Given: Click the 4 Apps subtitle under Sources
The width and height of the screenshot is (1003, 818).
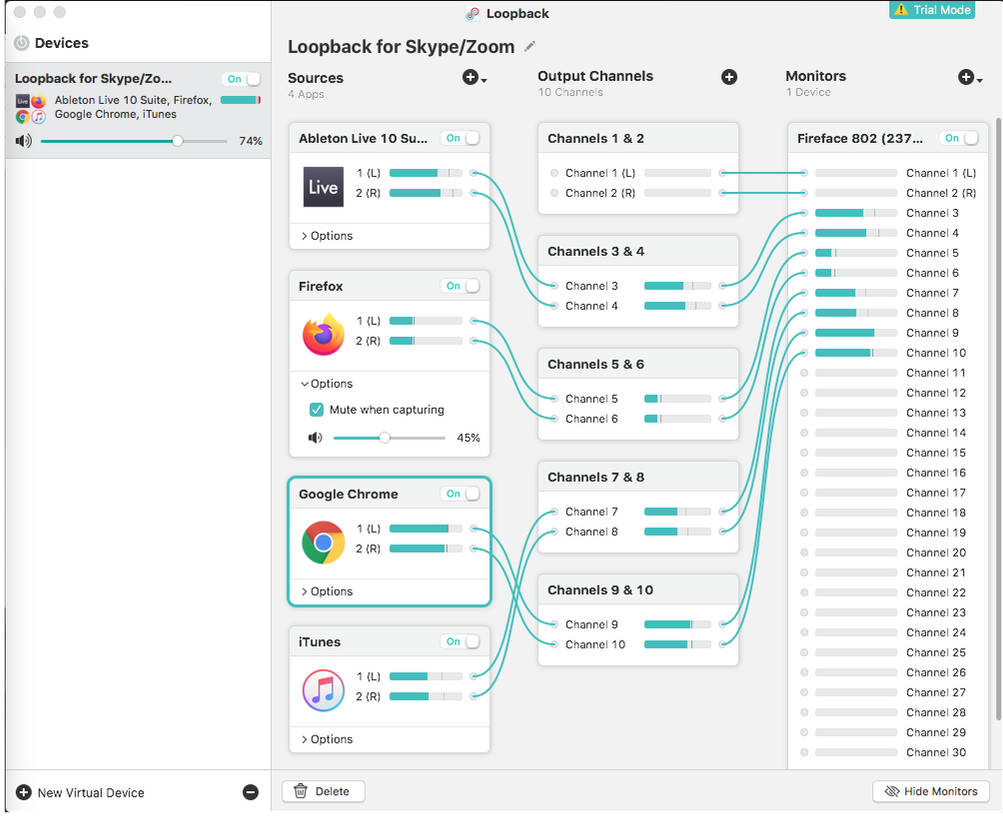Looking at the screenshot, I should pos(306,94).
